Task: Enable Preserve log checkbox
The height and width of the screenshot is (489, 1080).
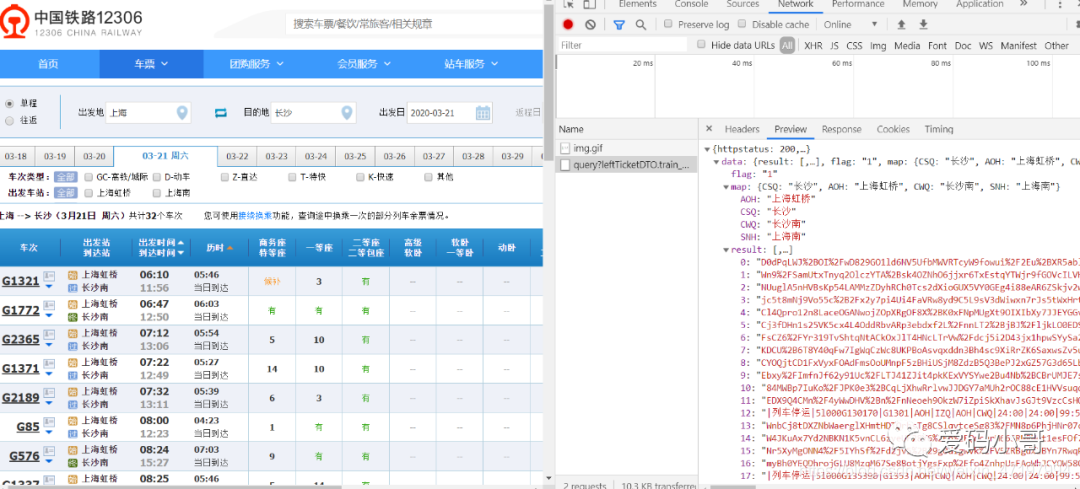Action: click(x=668, y=24)
